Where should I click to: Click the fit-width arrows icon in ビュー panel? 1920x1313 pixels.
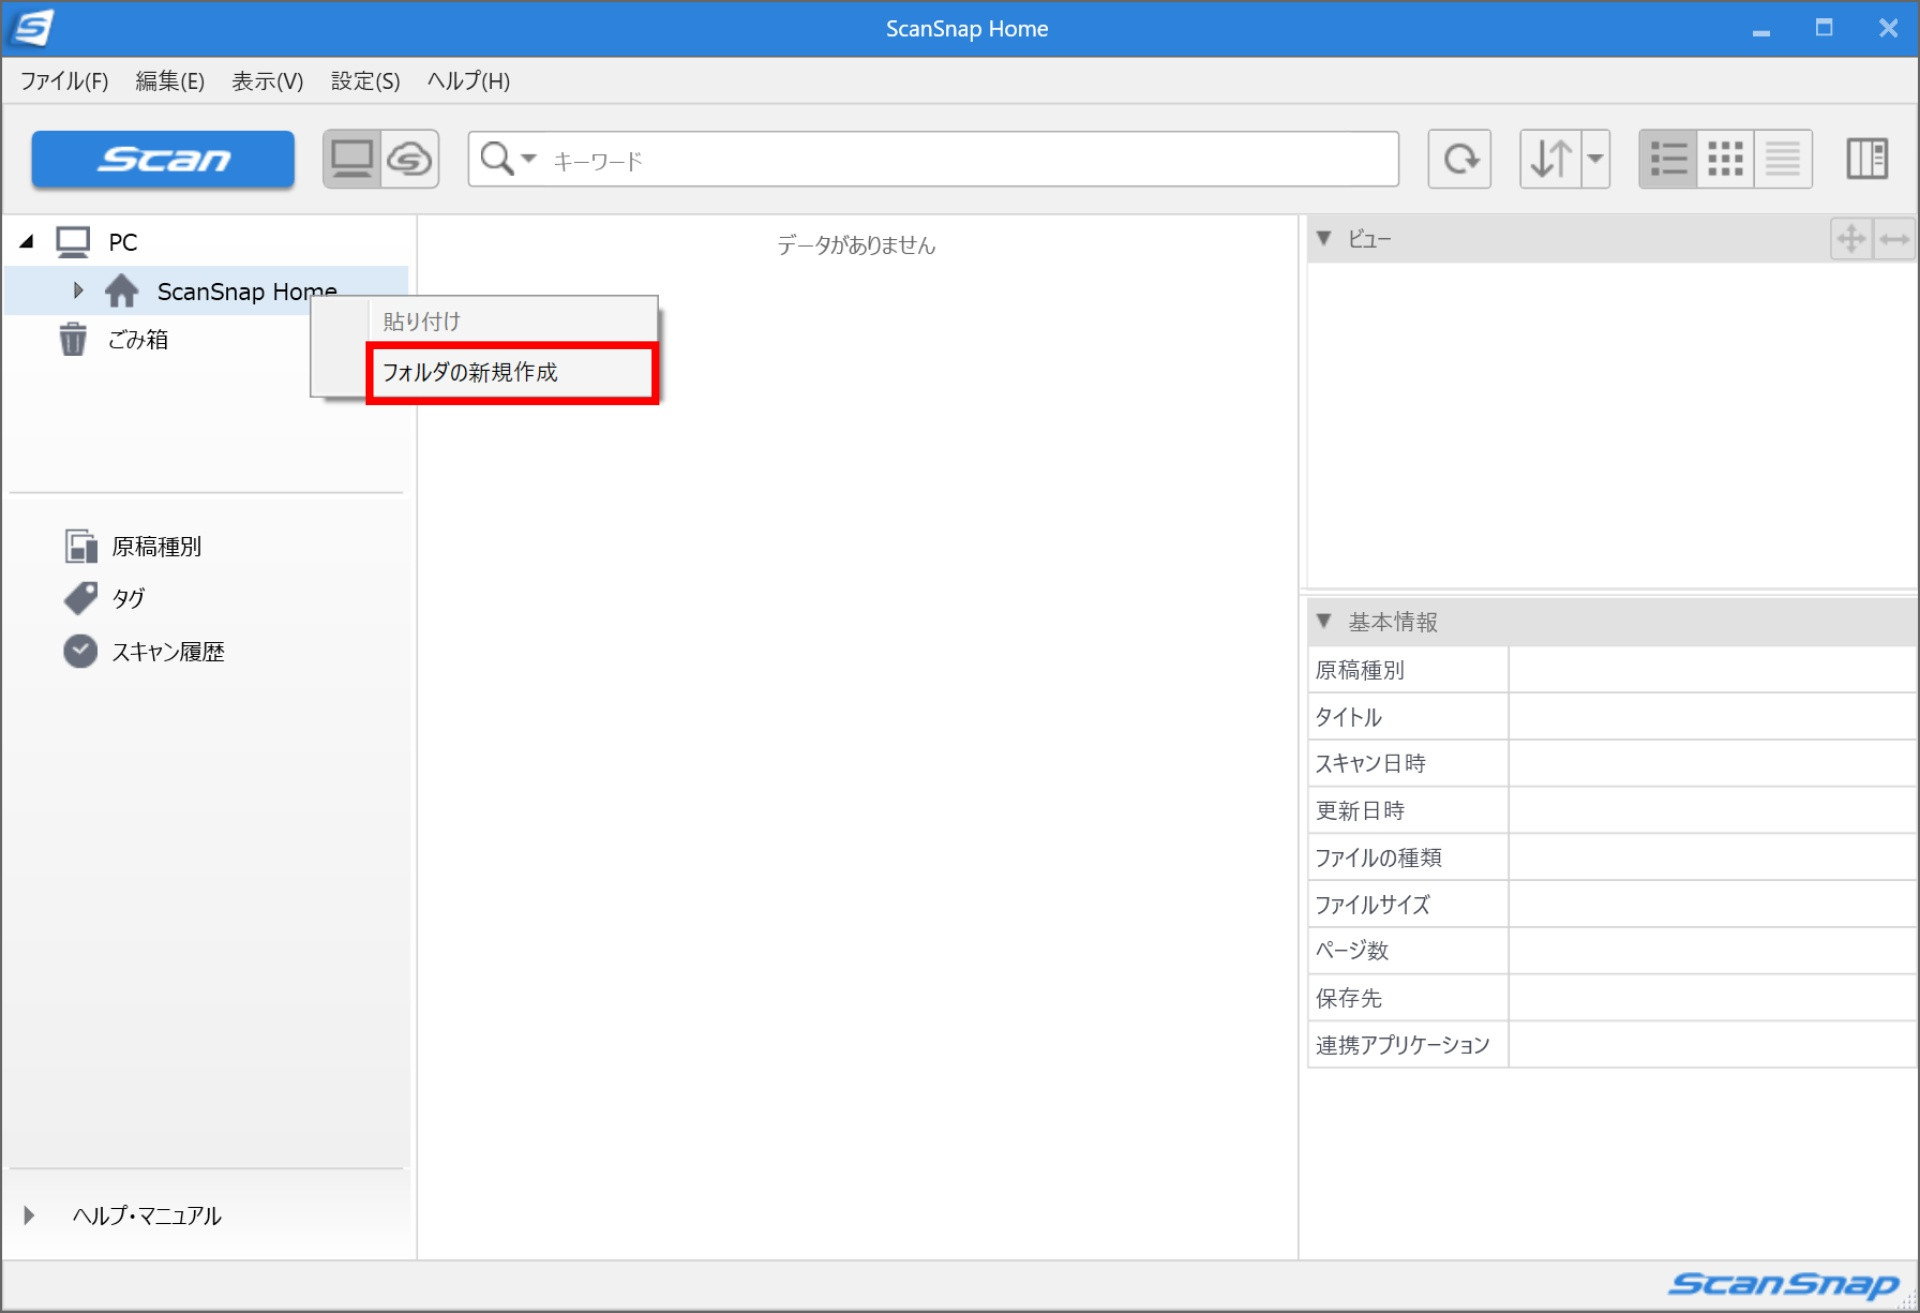pyautogui.click(x=1895, y=239)
